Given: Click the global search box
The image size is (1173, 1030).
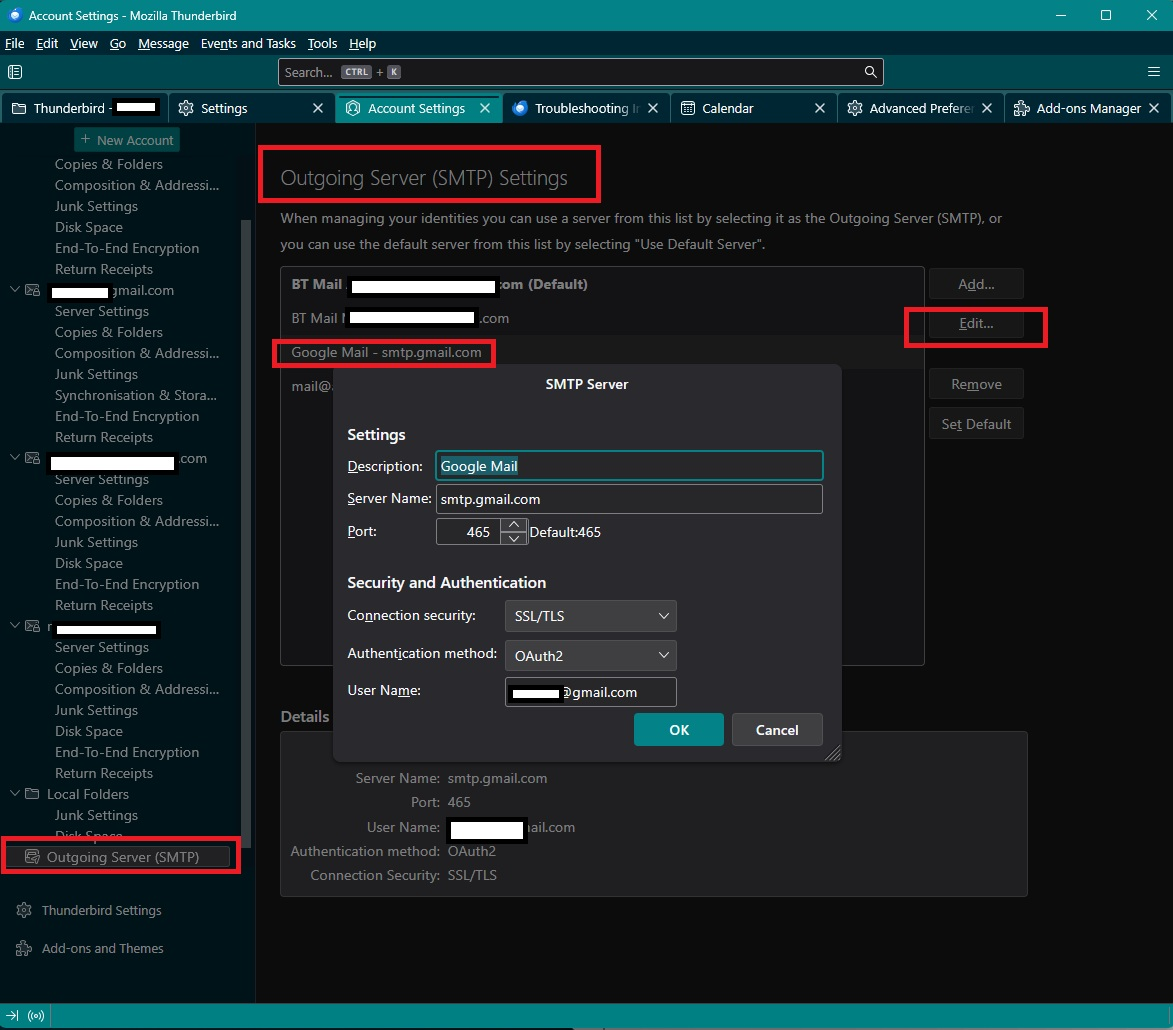Looking at the screenshot, I should pyautogui.click(x=581, y=72).
